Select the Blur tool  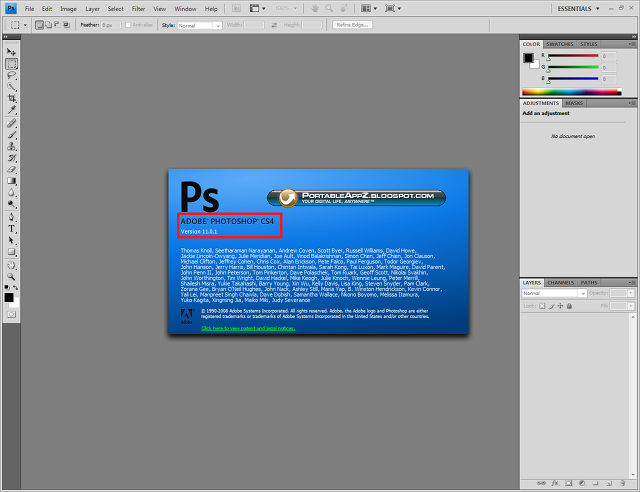(x=11, y=193)
